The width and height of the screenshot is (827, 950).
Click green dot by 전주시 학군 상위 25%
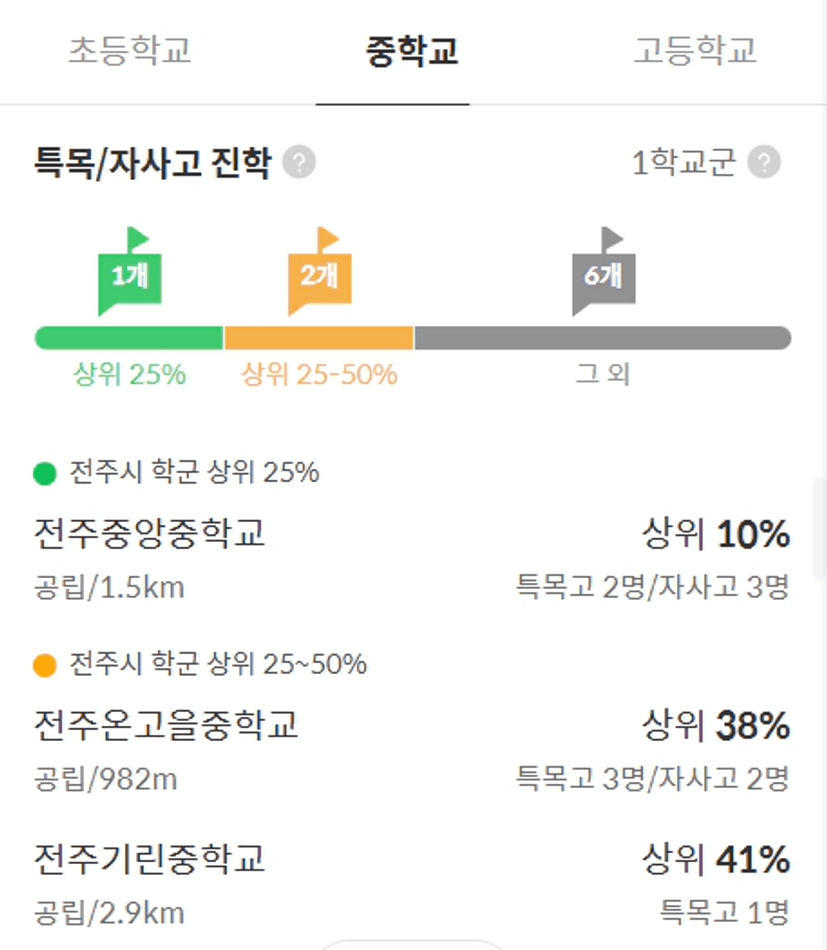[45, 473]
